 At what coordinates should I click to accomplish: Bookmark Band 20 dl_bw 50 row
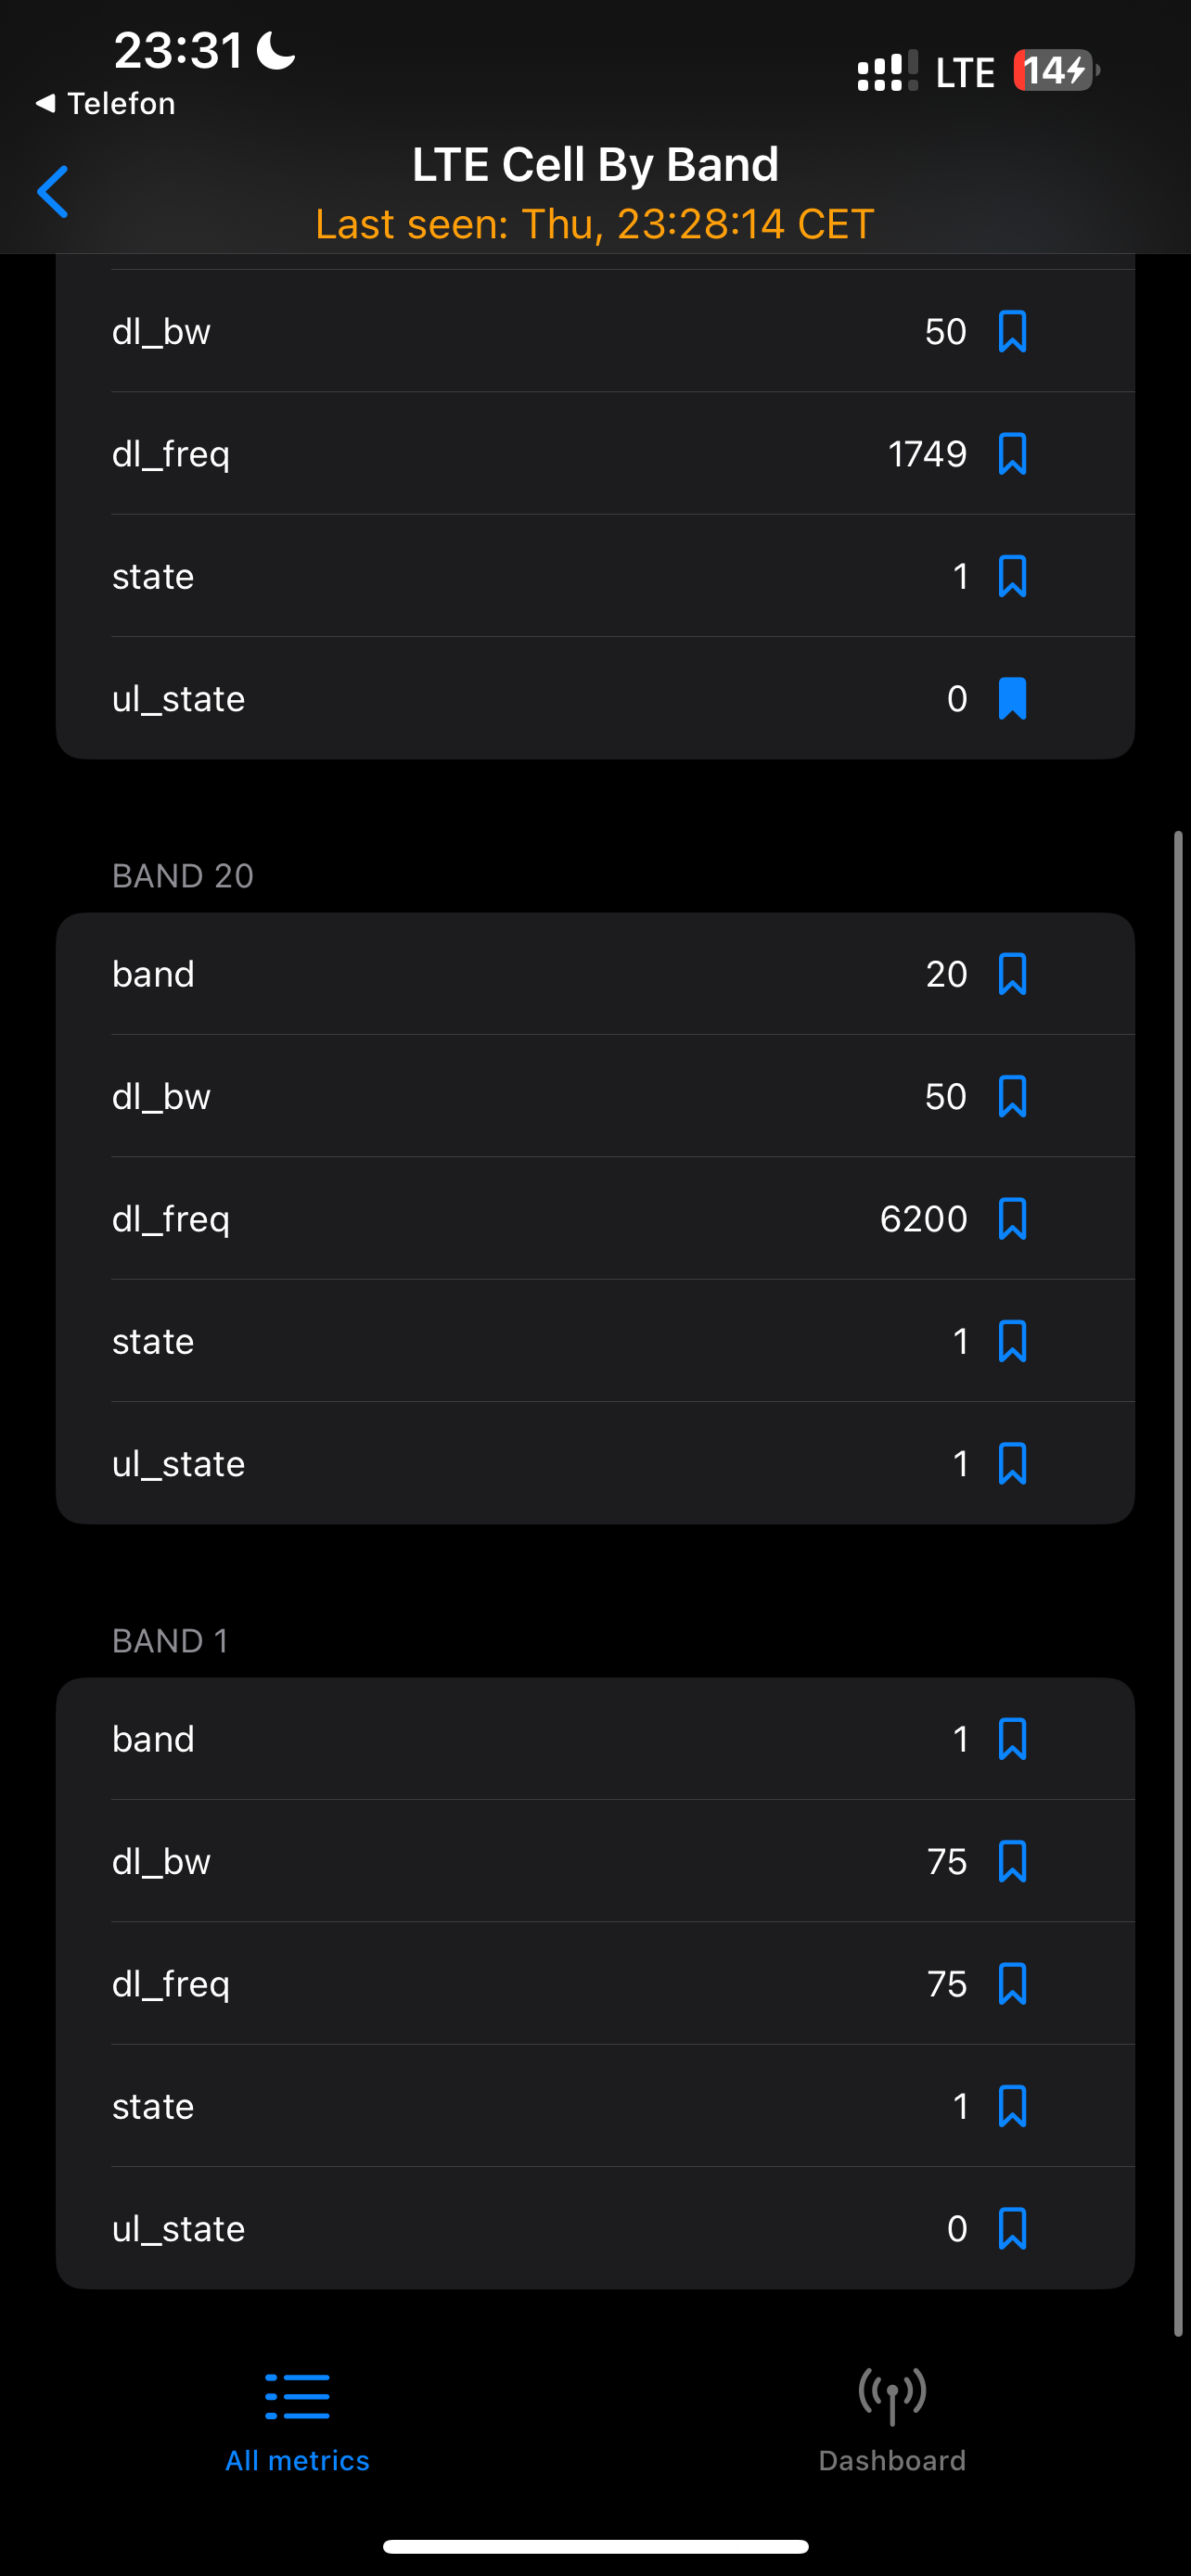(1012, 1097)
